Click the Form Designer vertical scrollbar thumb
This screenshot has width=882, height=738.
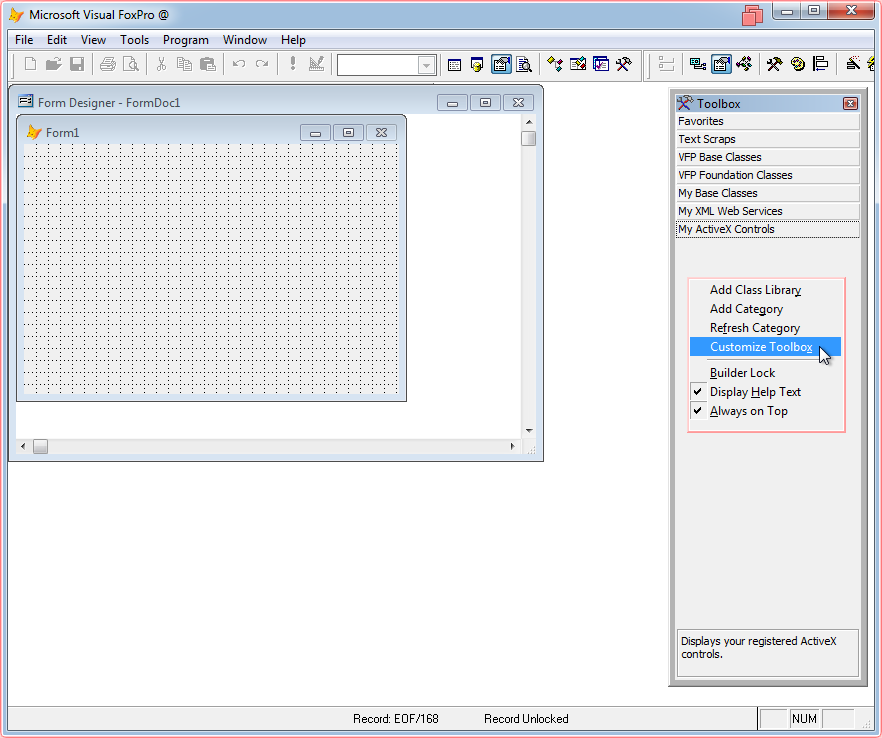pos(529,138)
